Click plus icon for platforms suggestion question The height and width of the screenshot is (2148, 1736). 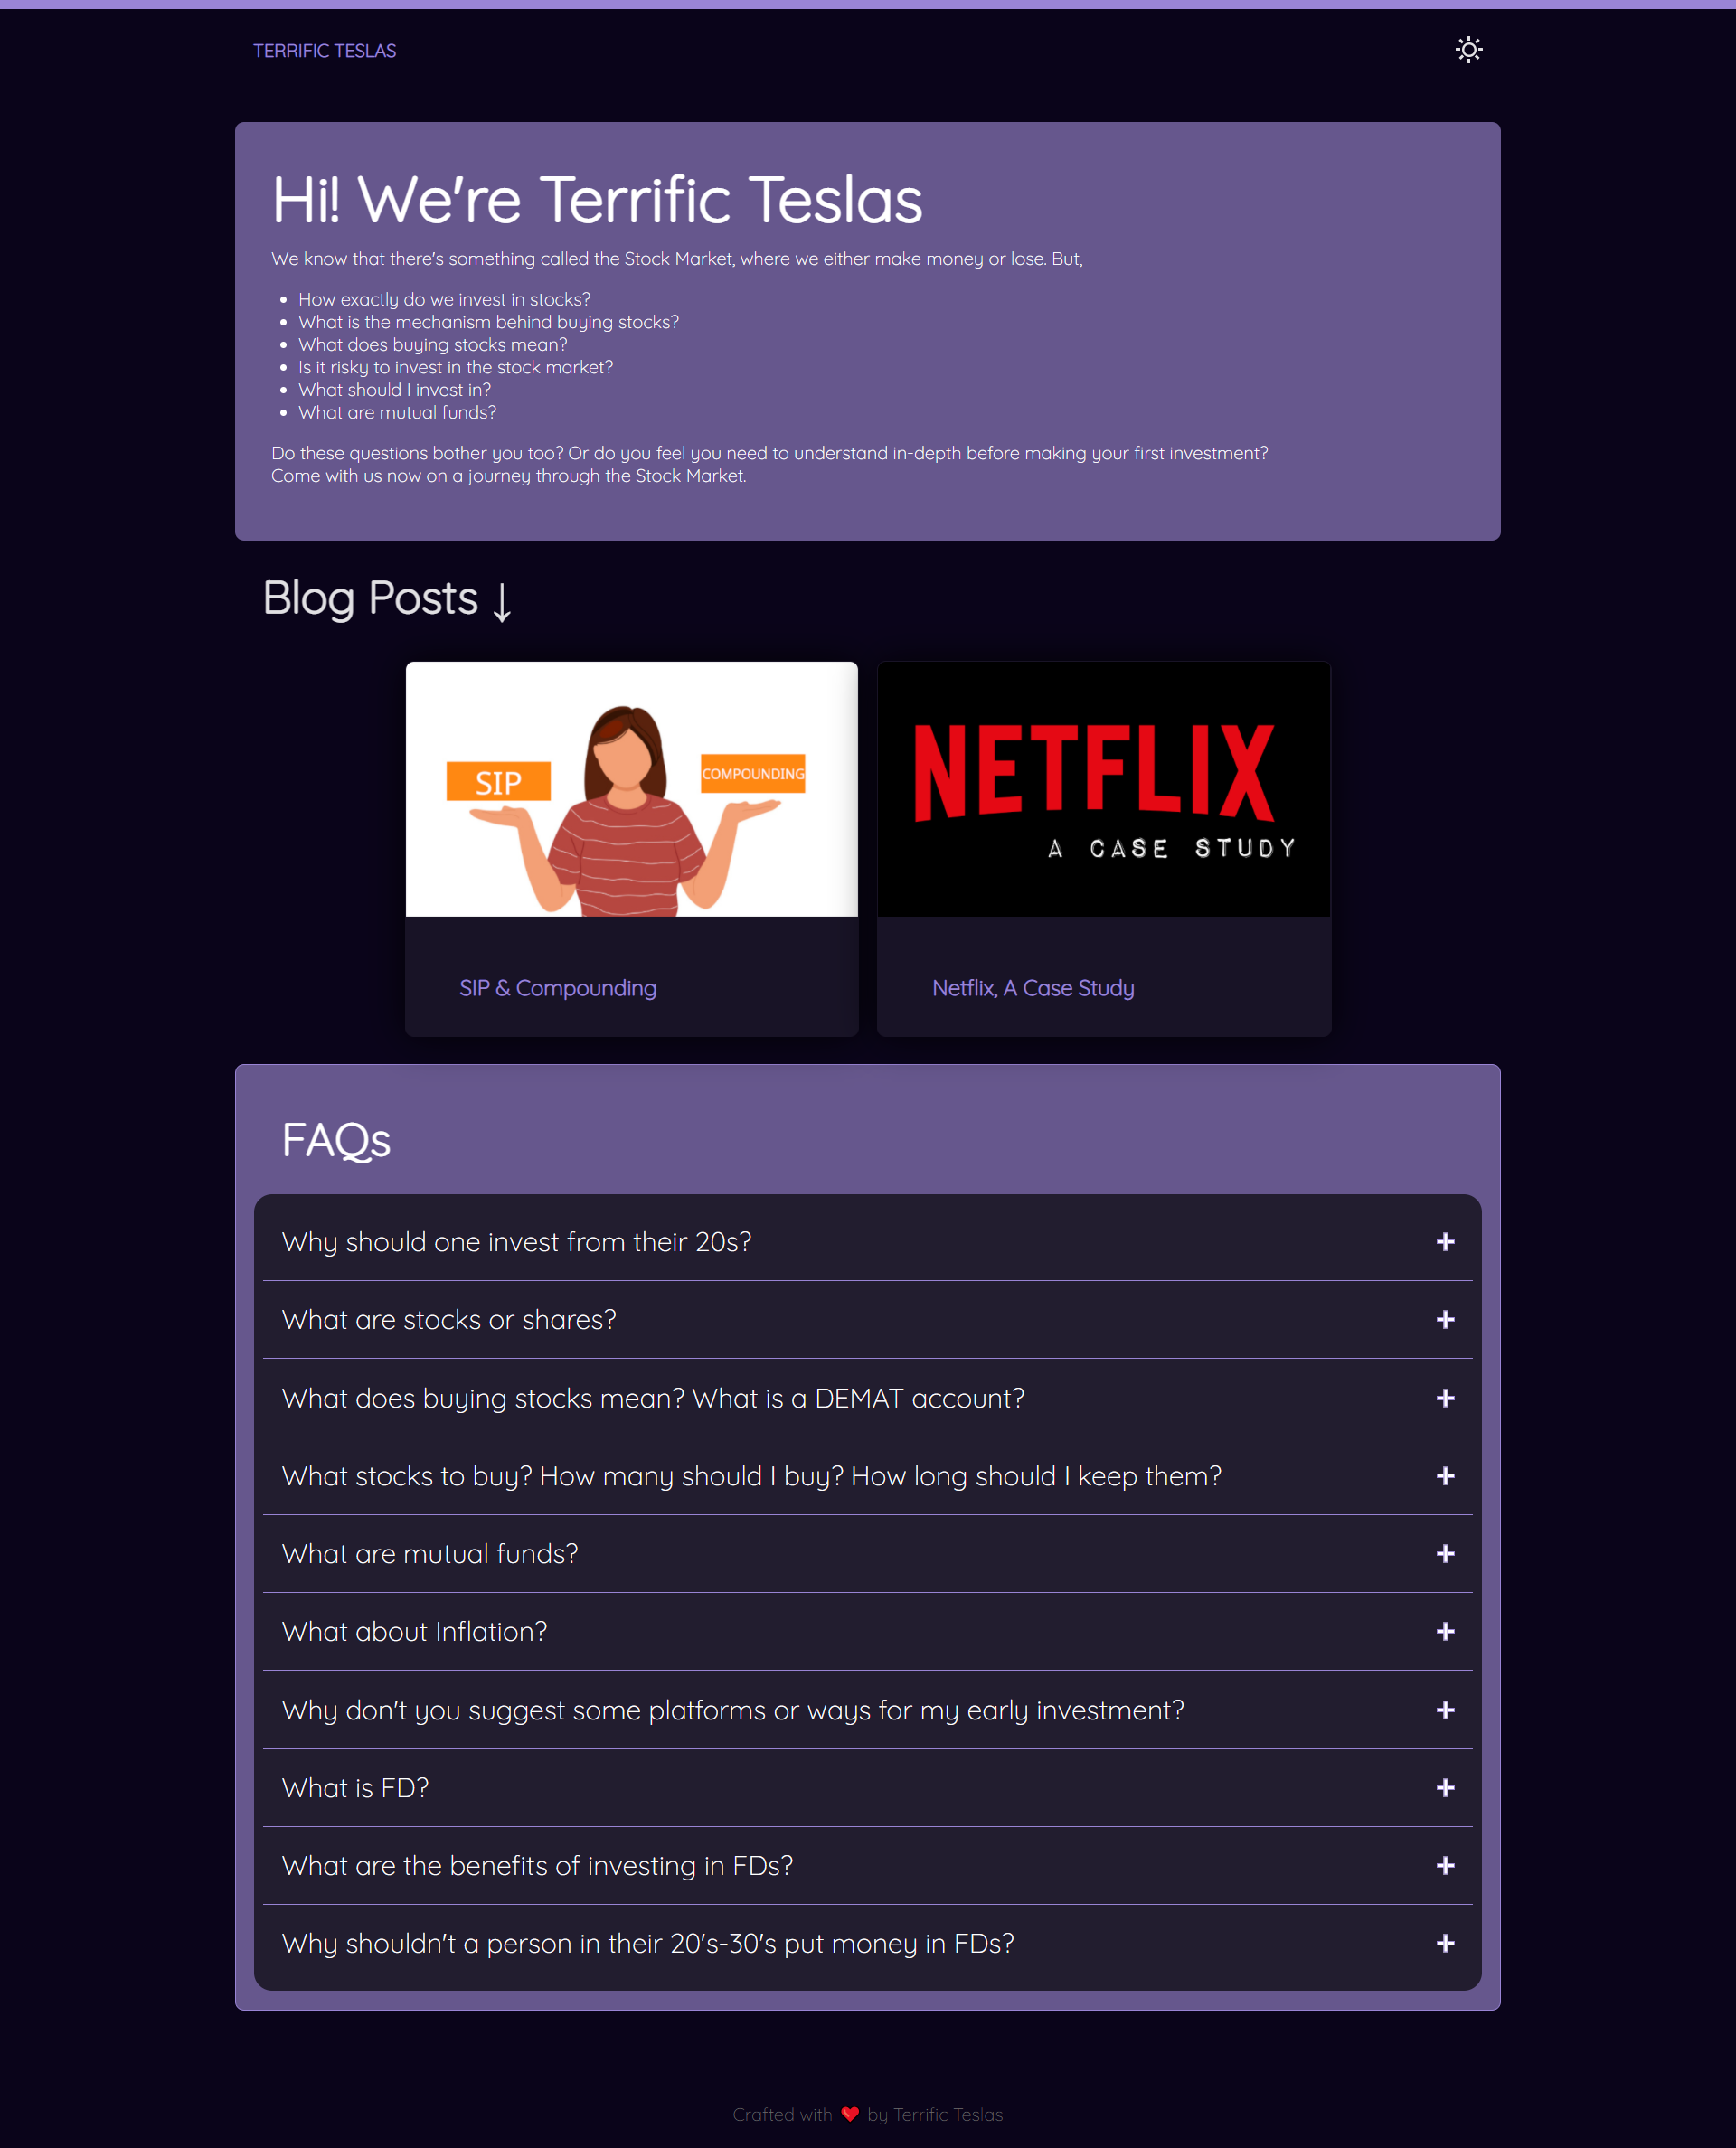(x=1445, y=1710)
